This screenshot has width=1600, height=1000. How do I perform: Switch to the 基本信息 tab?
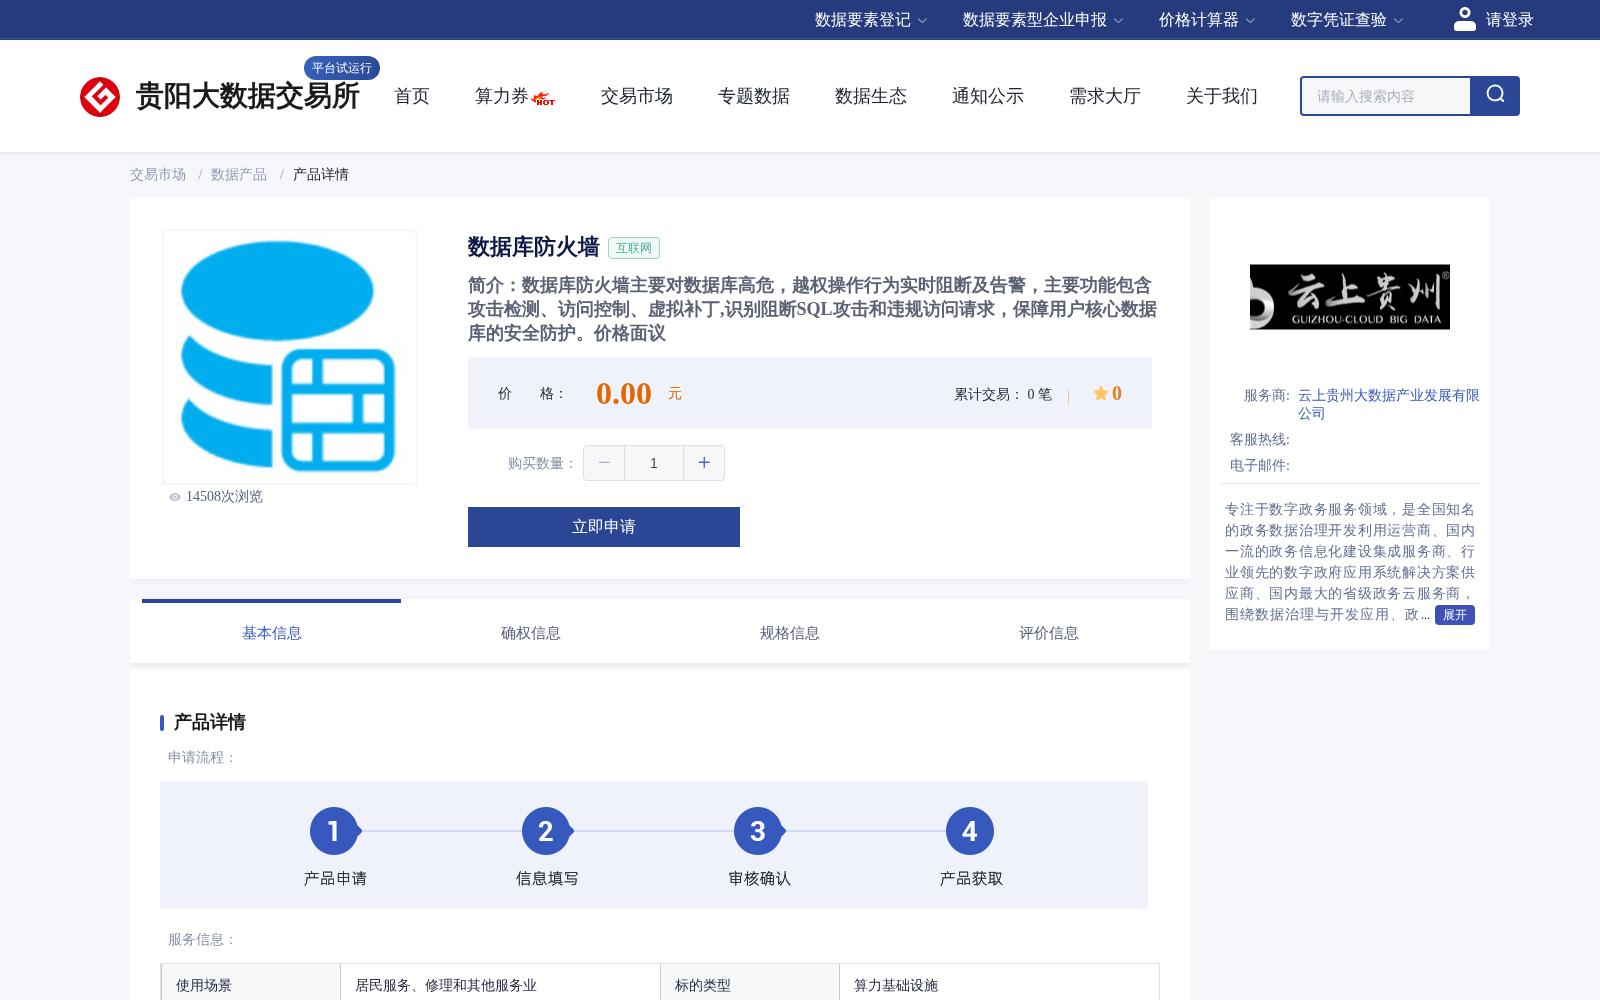coord(271,633)
